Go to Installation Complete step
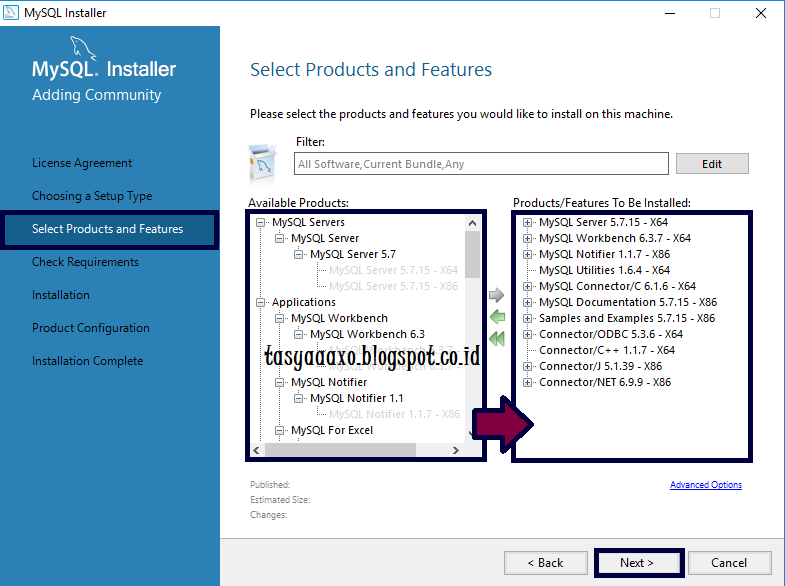785x586 pixels. 88,361
